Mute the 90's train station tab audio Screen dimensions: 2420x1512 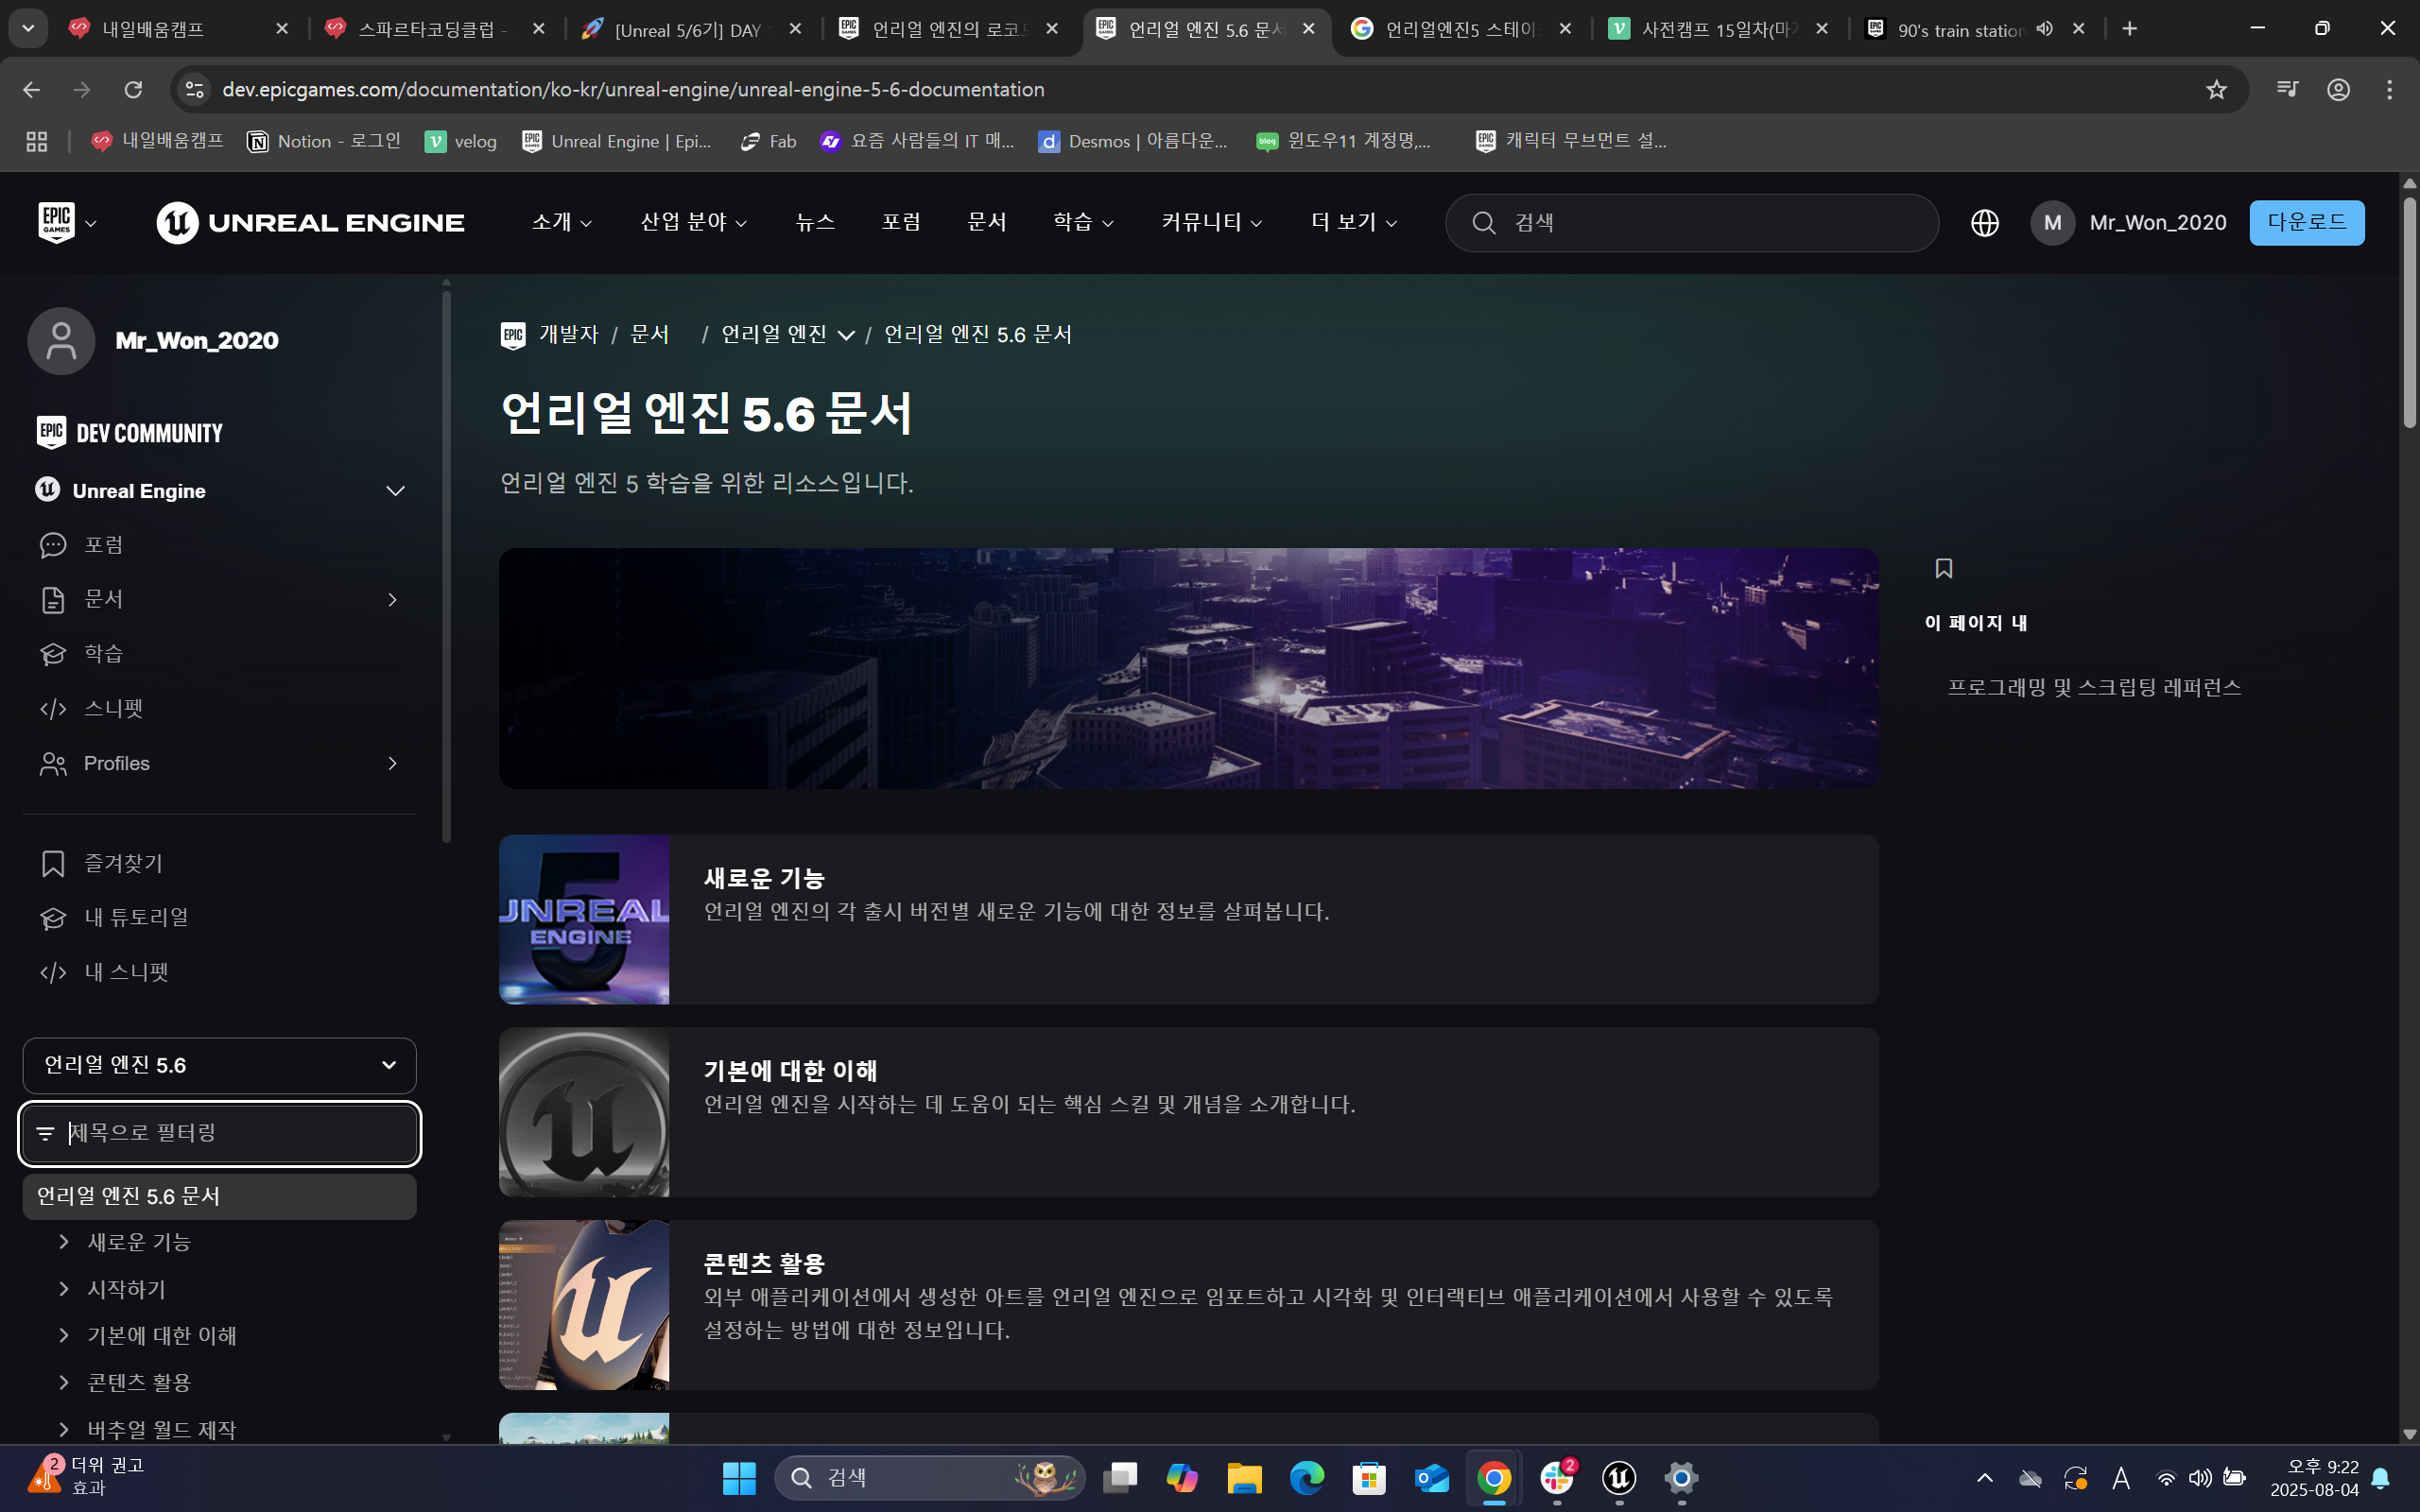pyautogui.click(x=2044, y=29)
